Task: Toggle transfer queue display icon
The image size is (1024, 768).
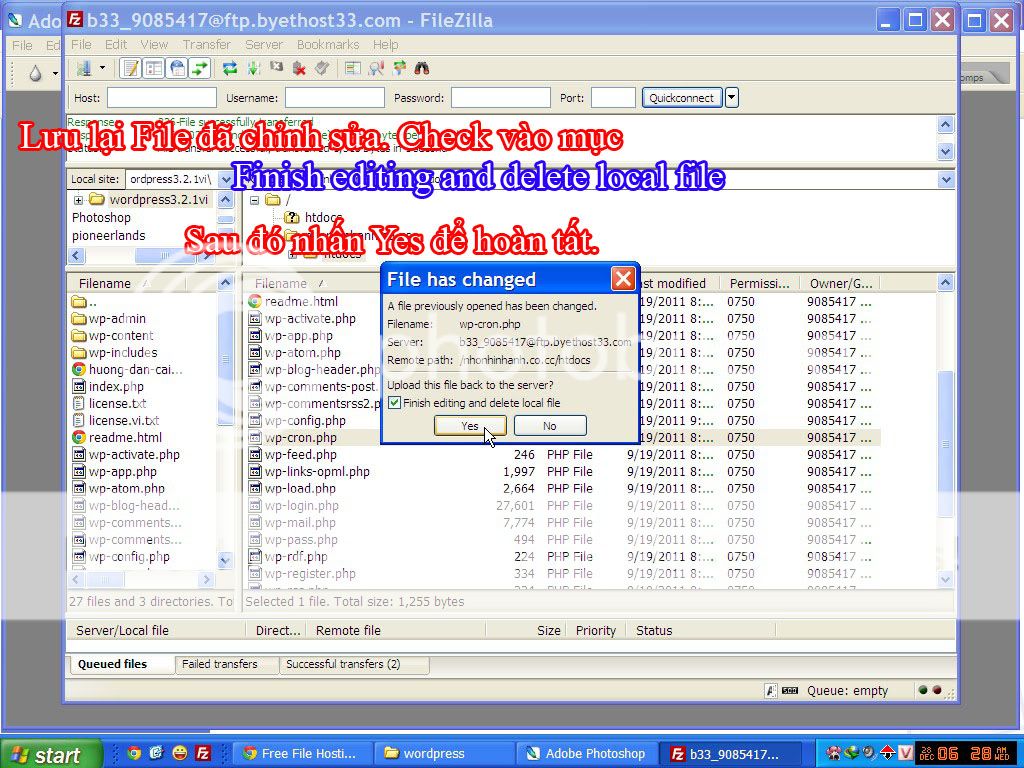Action: [199, 68]
